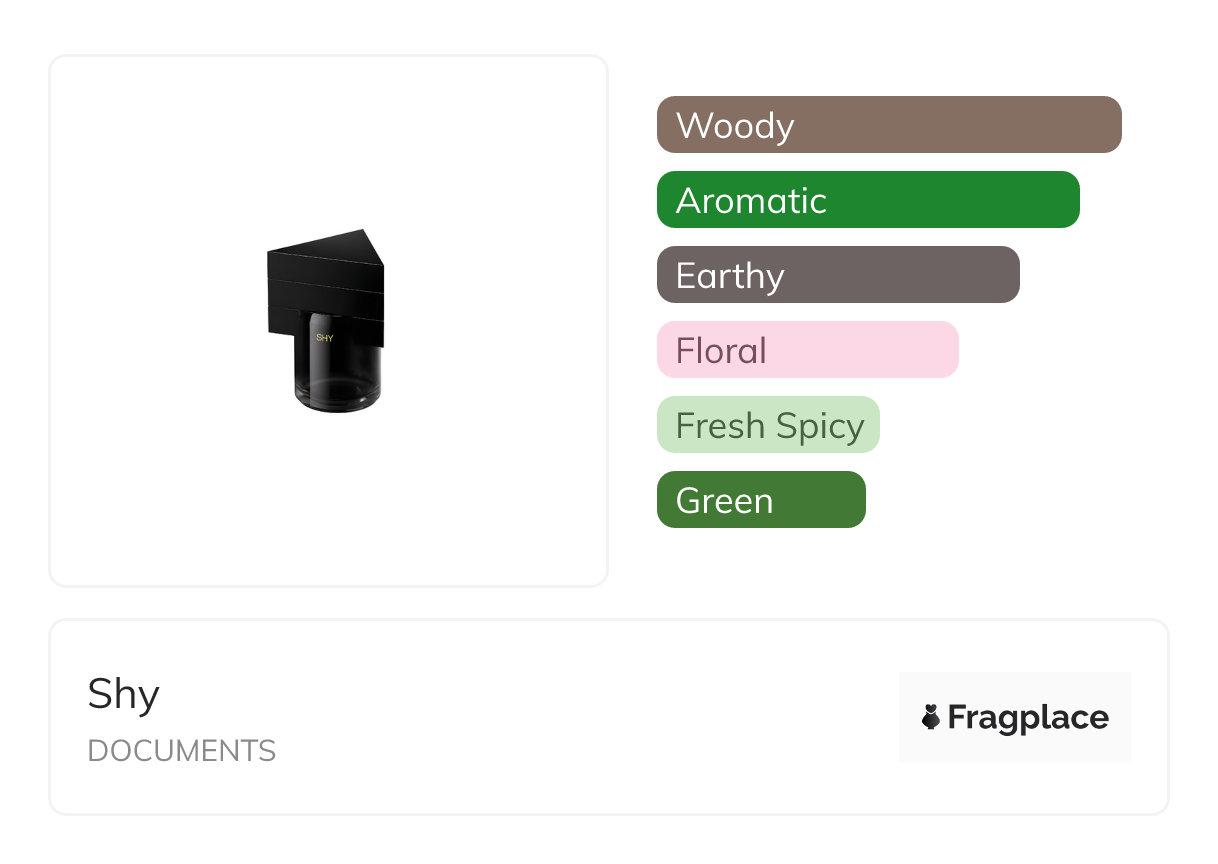Viewport: 1218px width, 864px height.
Task: Click the Aromatic text label
Action: point(751,201)
